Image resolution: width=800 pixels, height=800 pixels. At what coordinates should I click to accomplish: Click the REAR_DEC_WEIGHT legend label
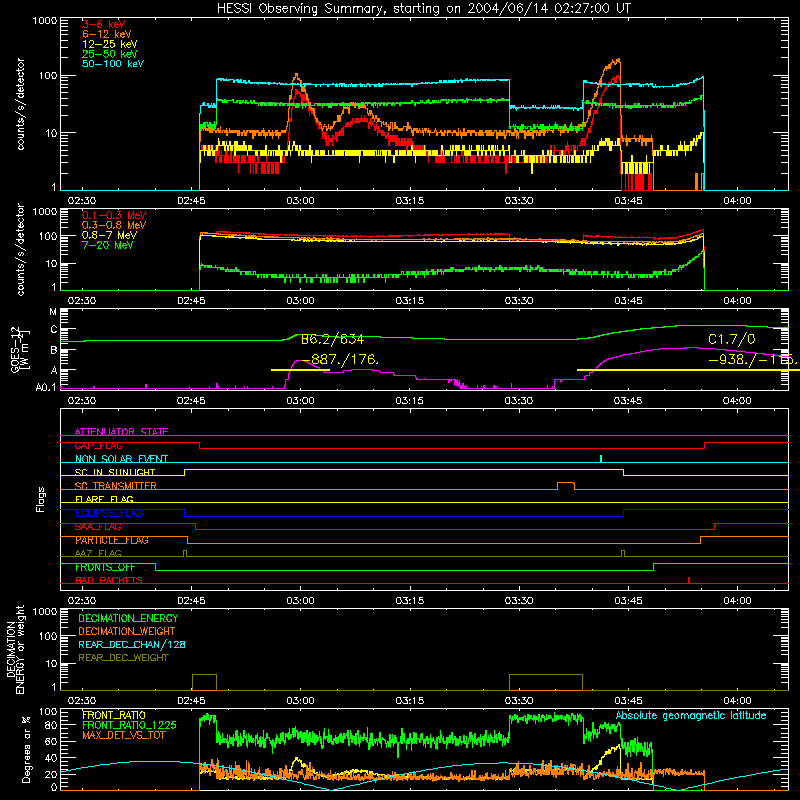pos(123,658)
